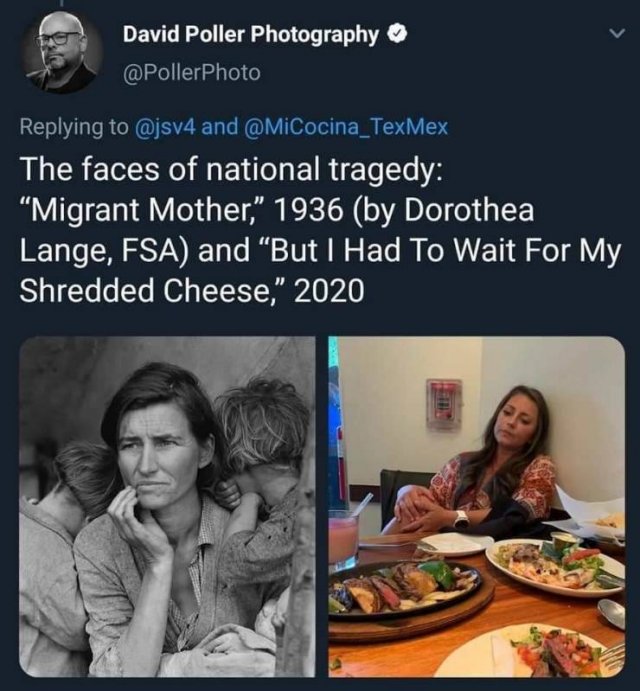This screenshot has height=691, width=640.
Task: Click the David Poller Photography display name
Action: (251, 34)
